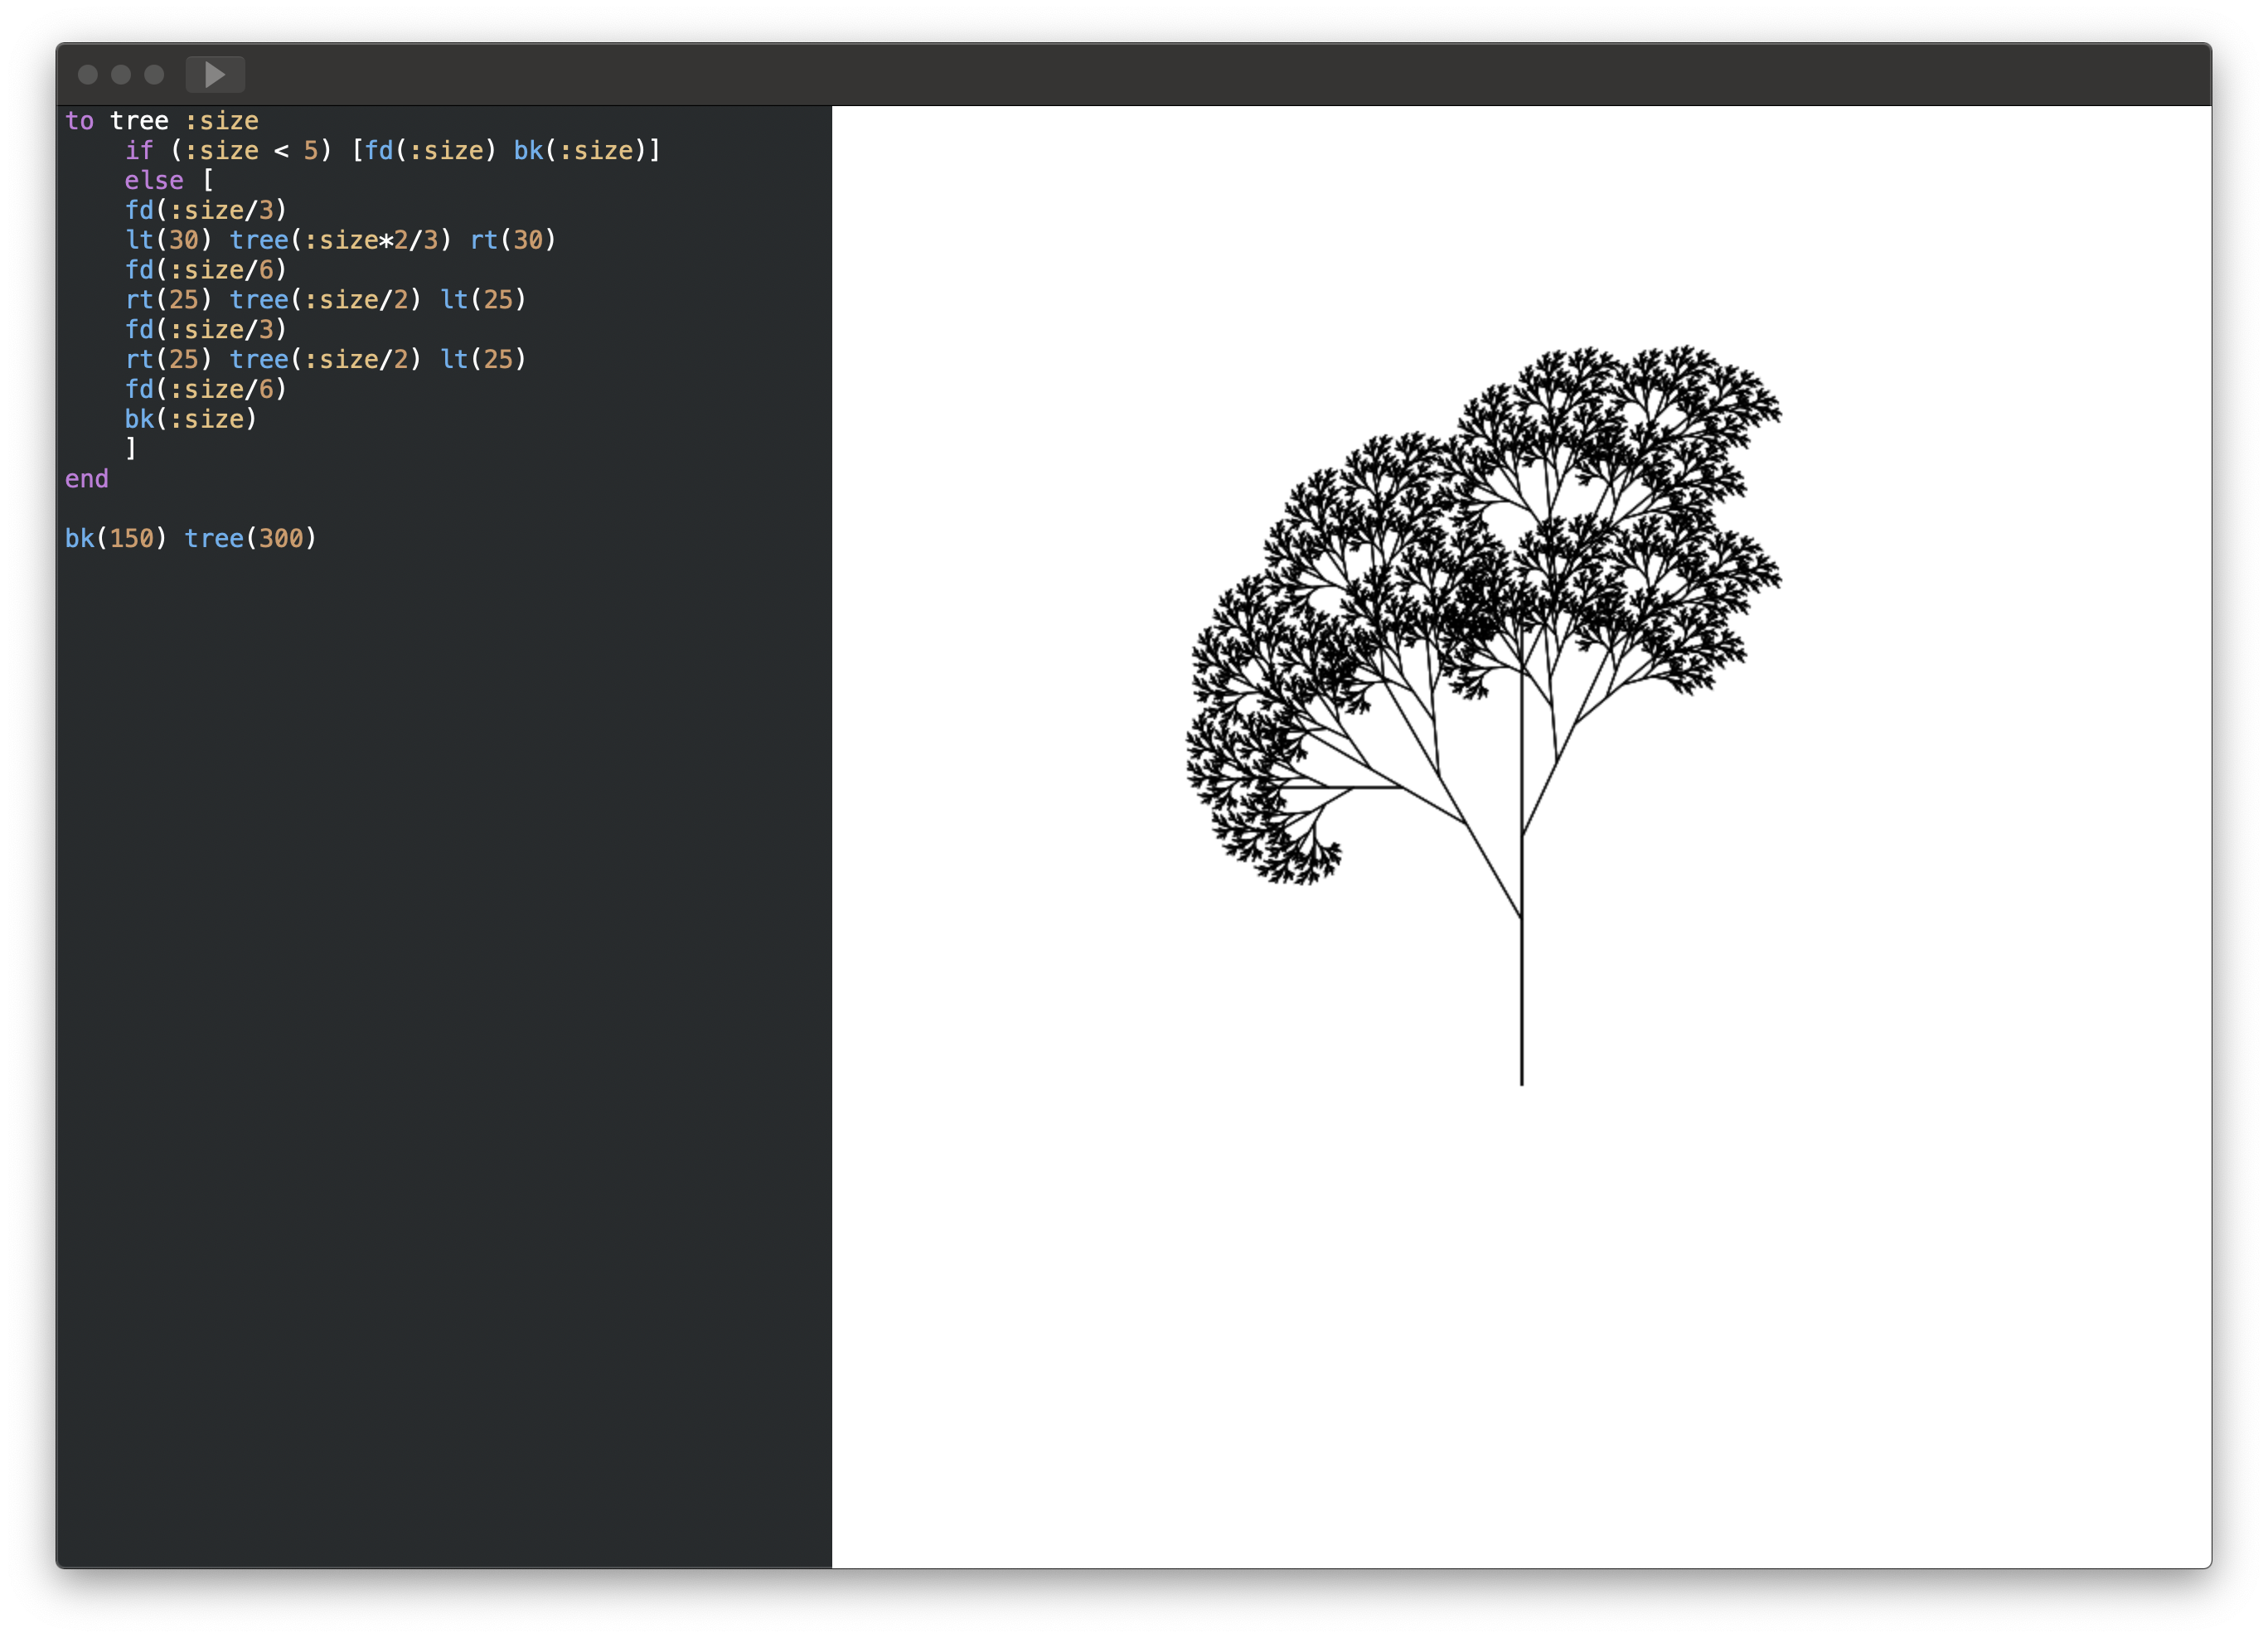Click on 'tree(300)' call on last line
The height and width of the screenshot is (1638, 2268).
point(250,539)
